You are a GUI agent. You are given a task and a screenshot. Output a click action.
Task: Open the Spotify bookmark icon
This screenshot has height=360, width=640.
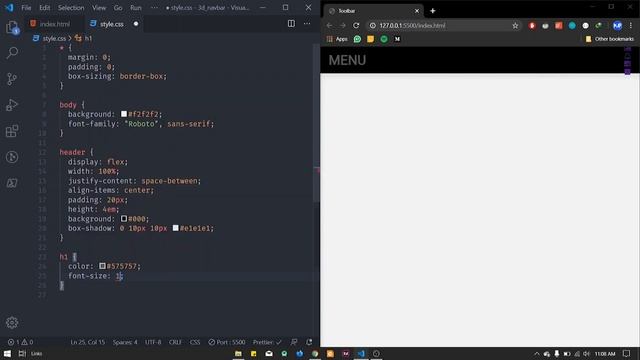tap(384, 39)
